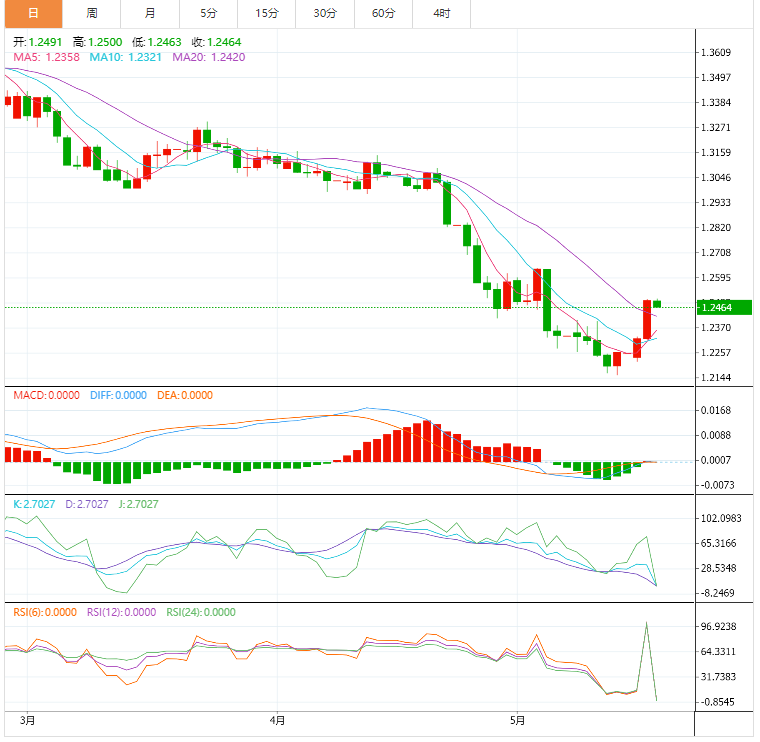
Task: Click the 1.2820 price axis value
Action: tap(716, 227)
